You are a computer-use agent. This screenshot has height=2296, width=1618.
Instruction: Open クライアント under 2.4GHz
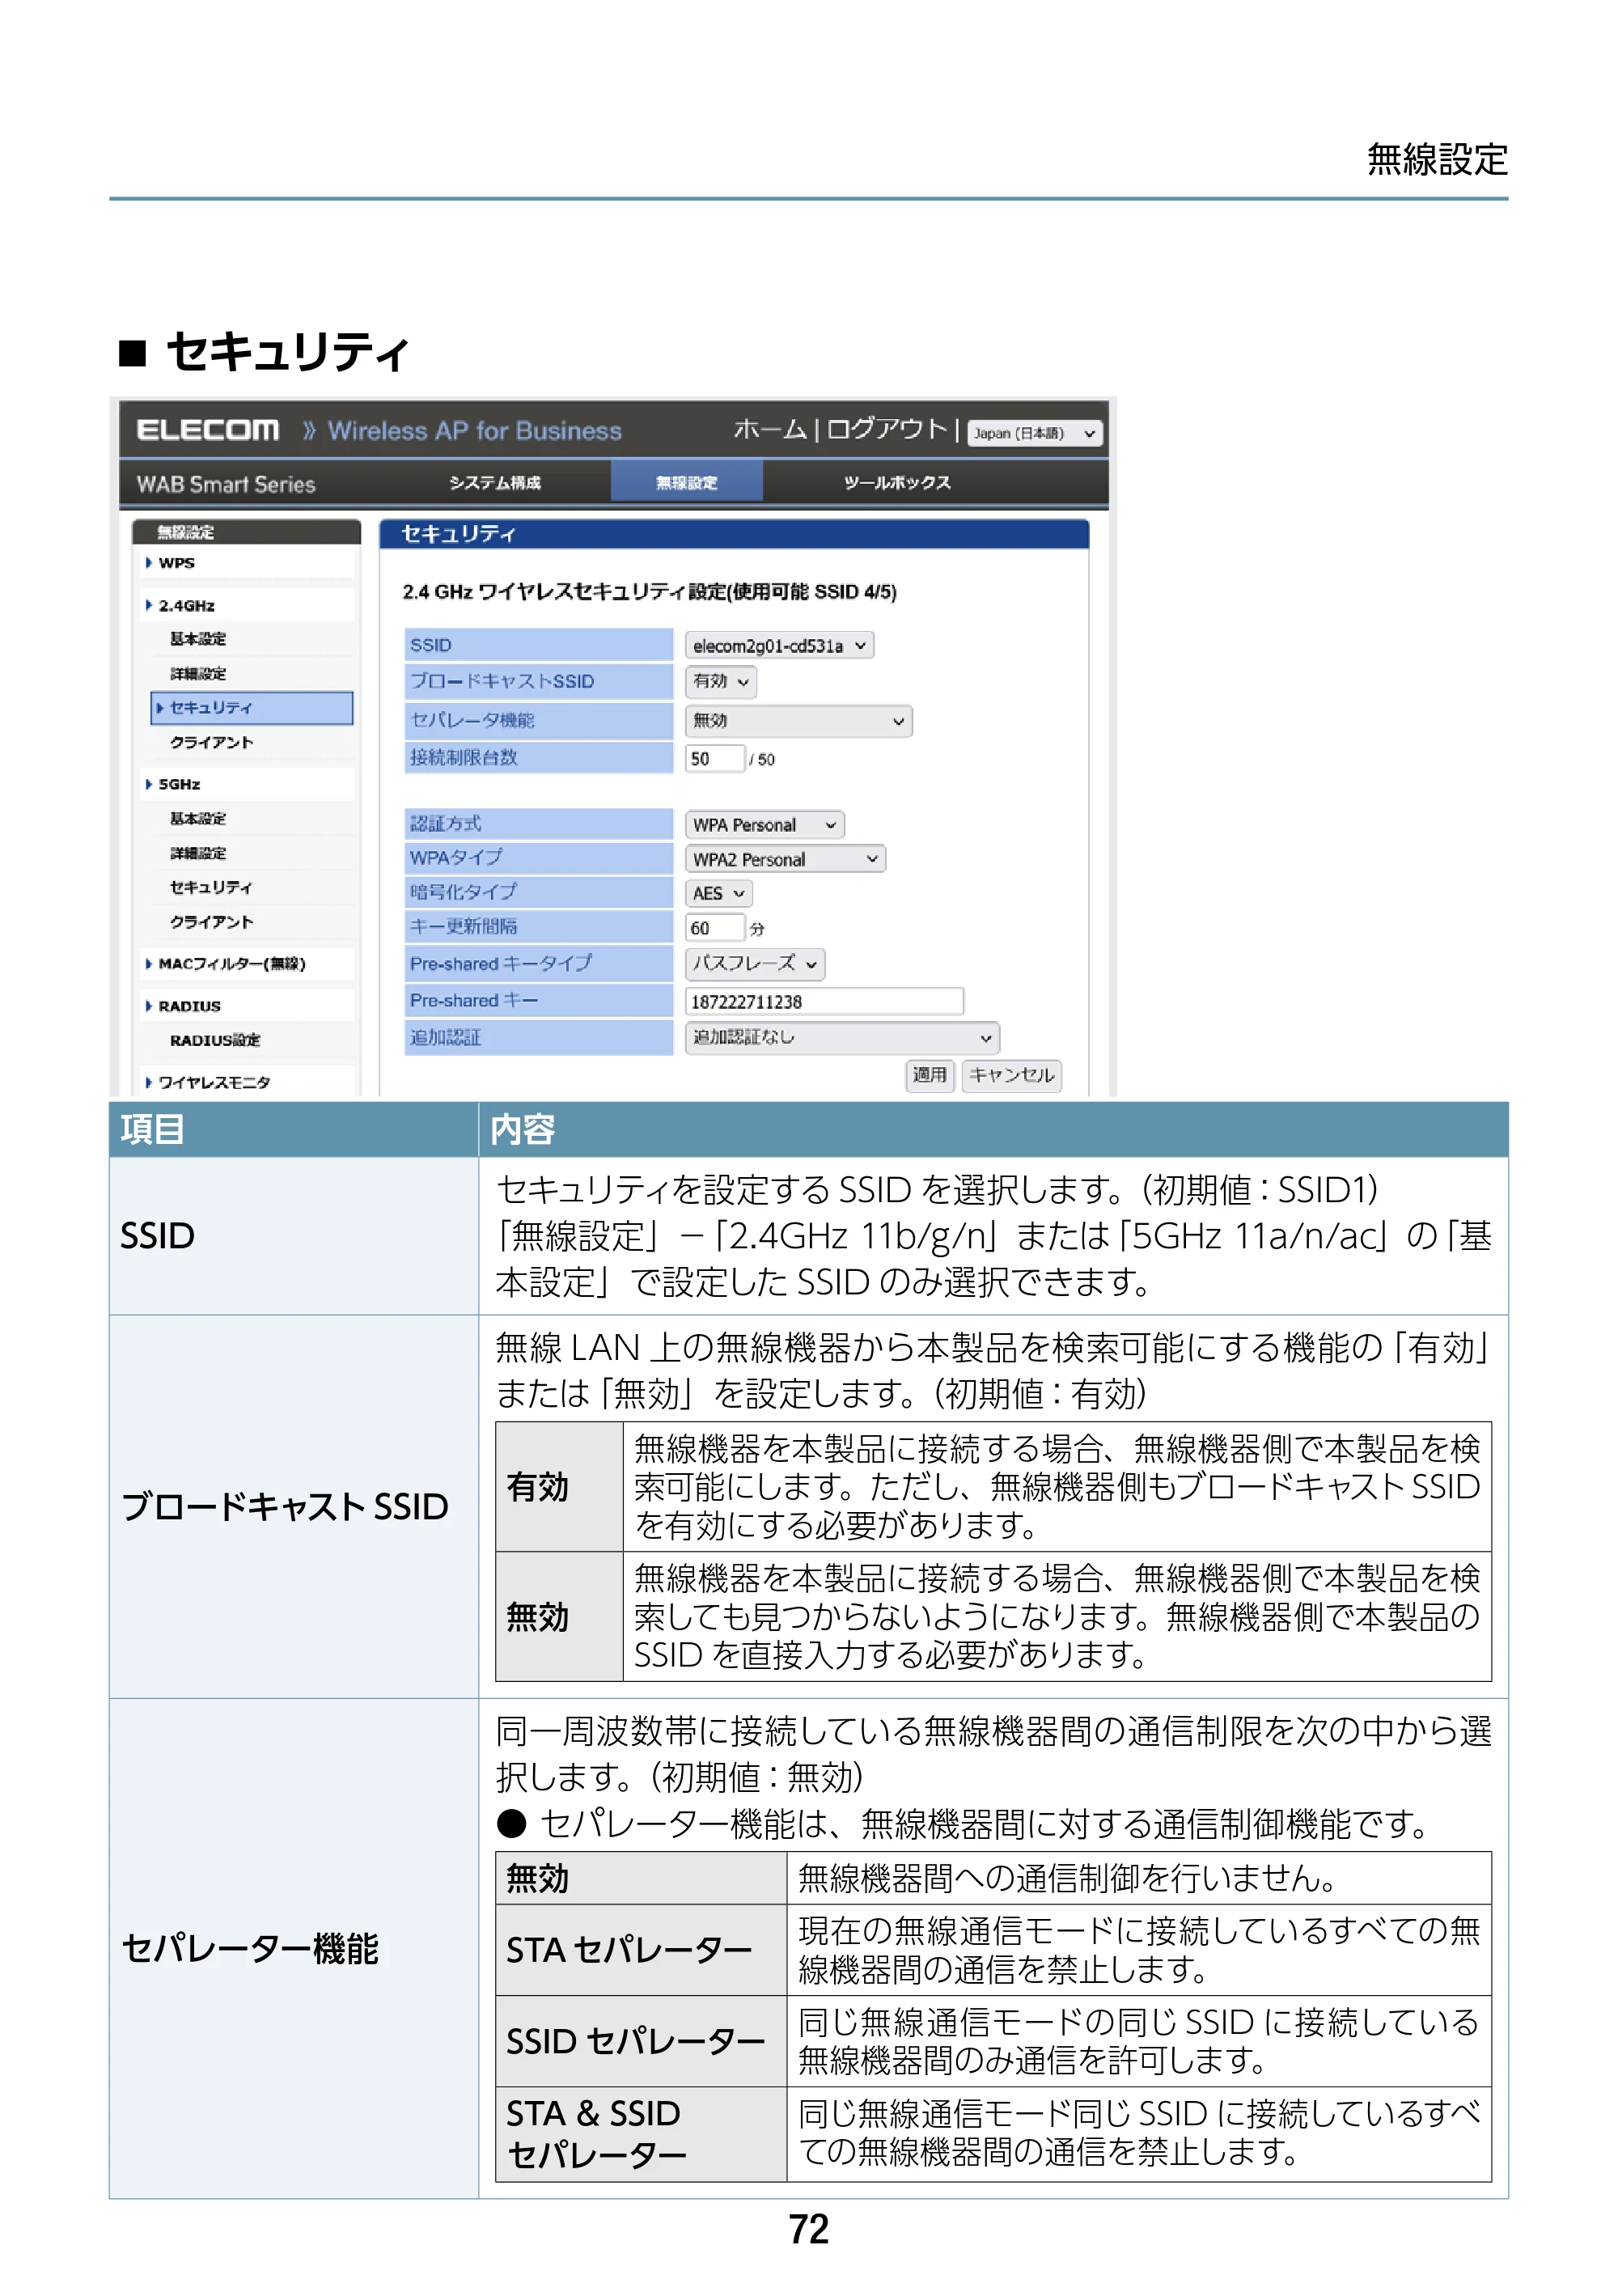pyautogui.click(x=211, y=743)
